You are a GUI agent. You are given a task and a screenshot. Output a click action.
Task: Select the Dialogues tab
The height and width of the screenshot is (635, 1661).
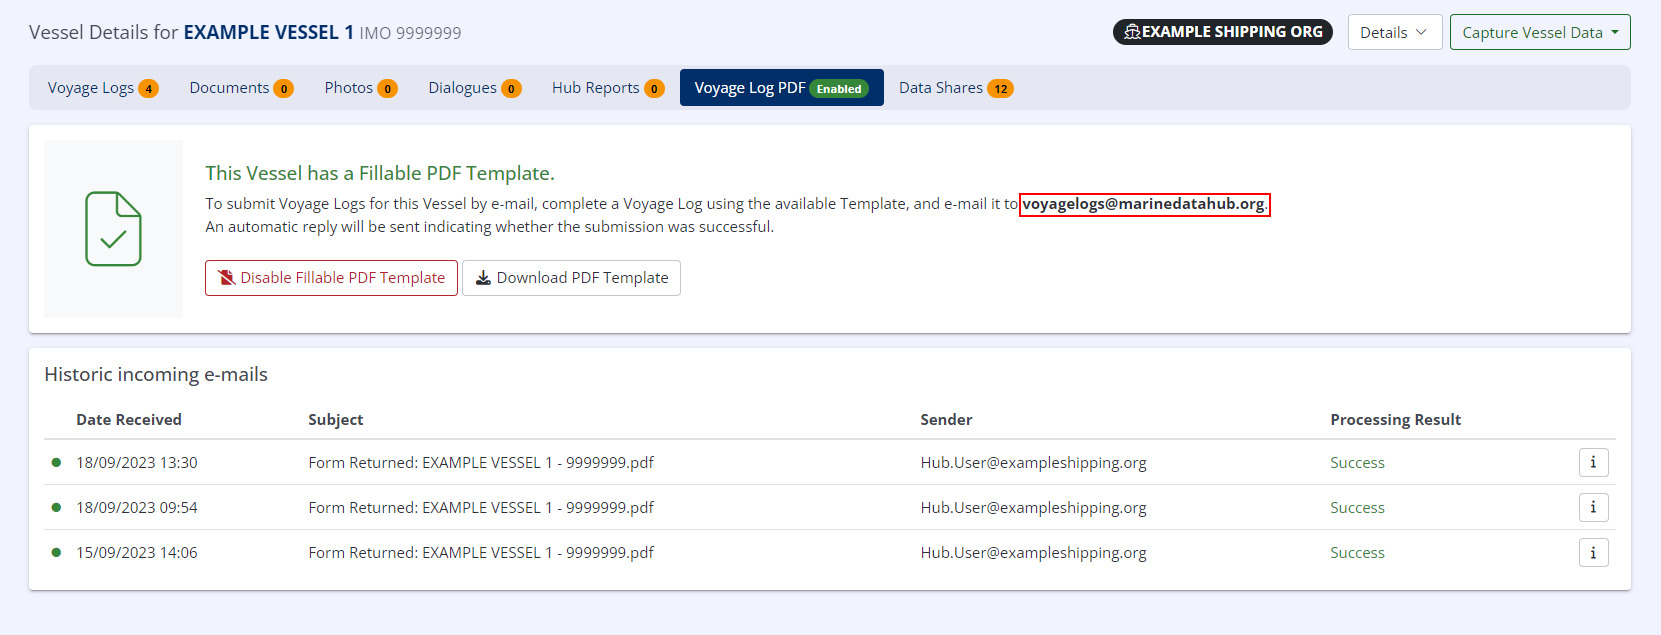pos(462,88)
